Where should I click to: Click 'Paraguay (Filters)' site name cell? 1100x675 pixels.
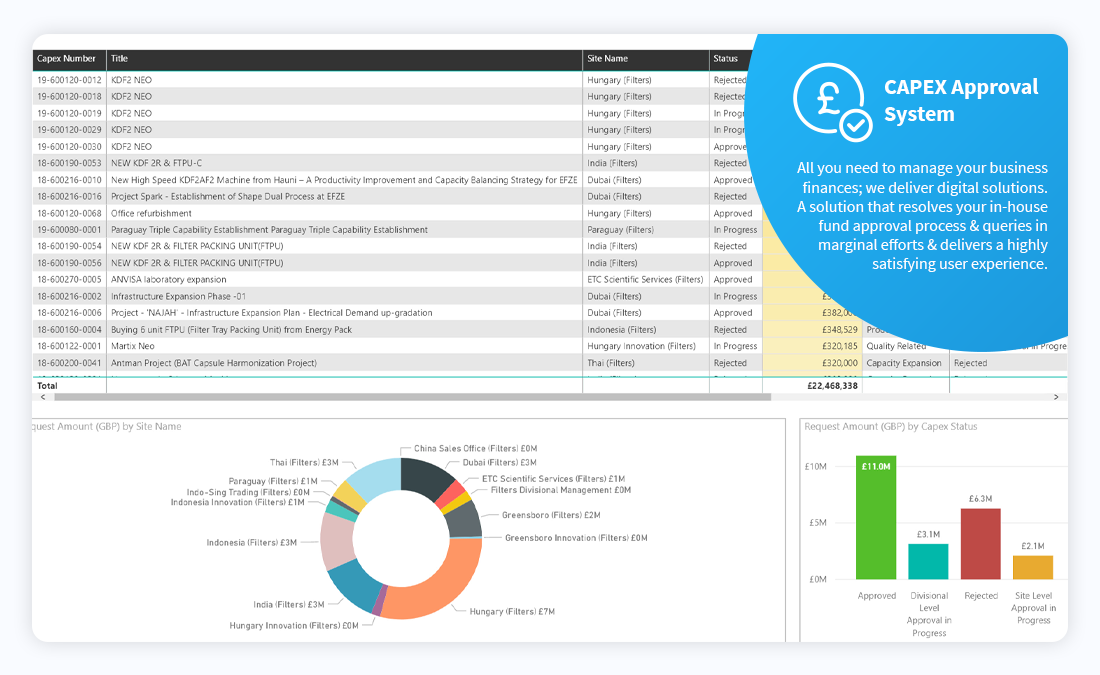click(620, 230)
